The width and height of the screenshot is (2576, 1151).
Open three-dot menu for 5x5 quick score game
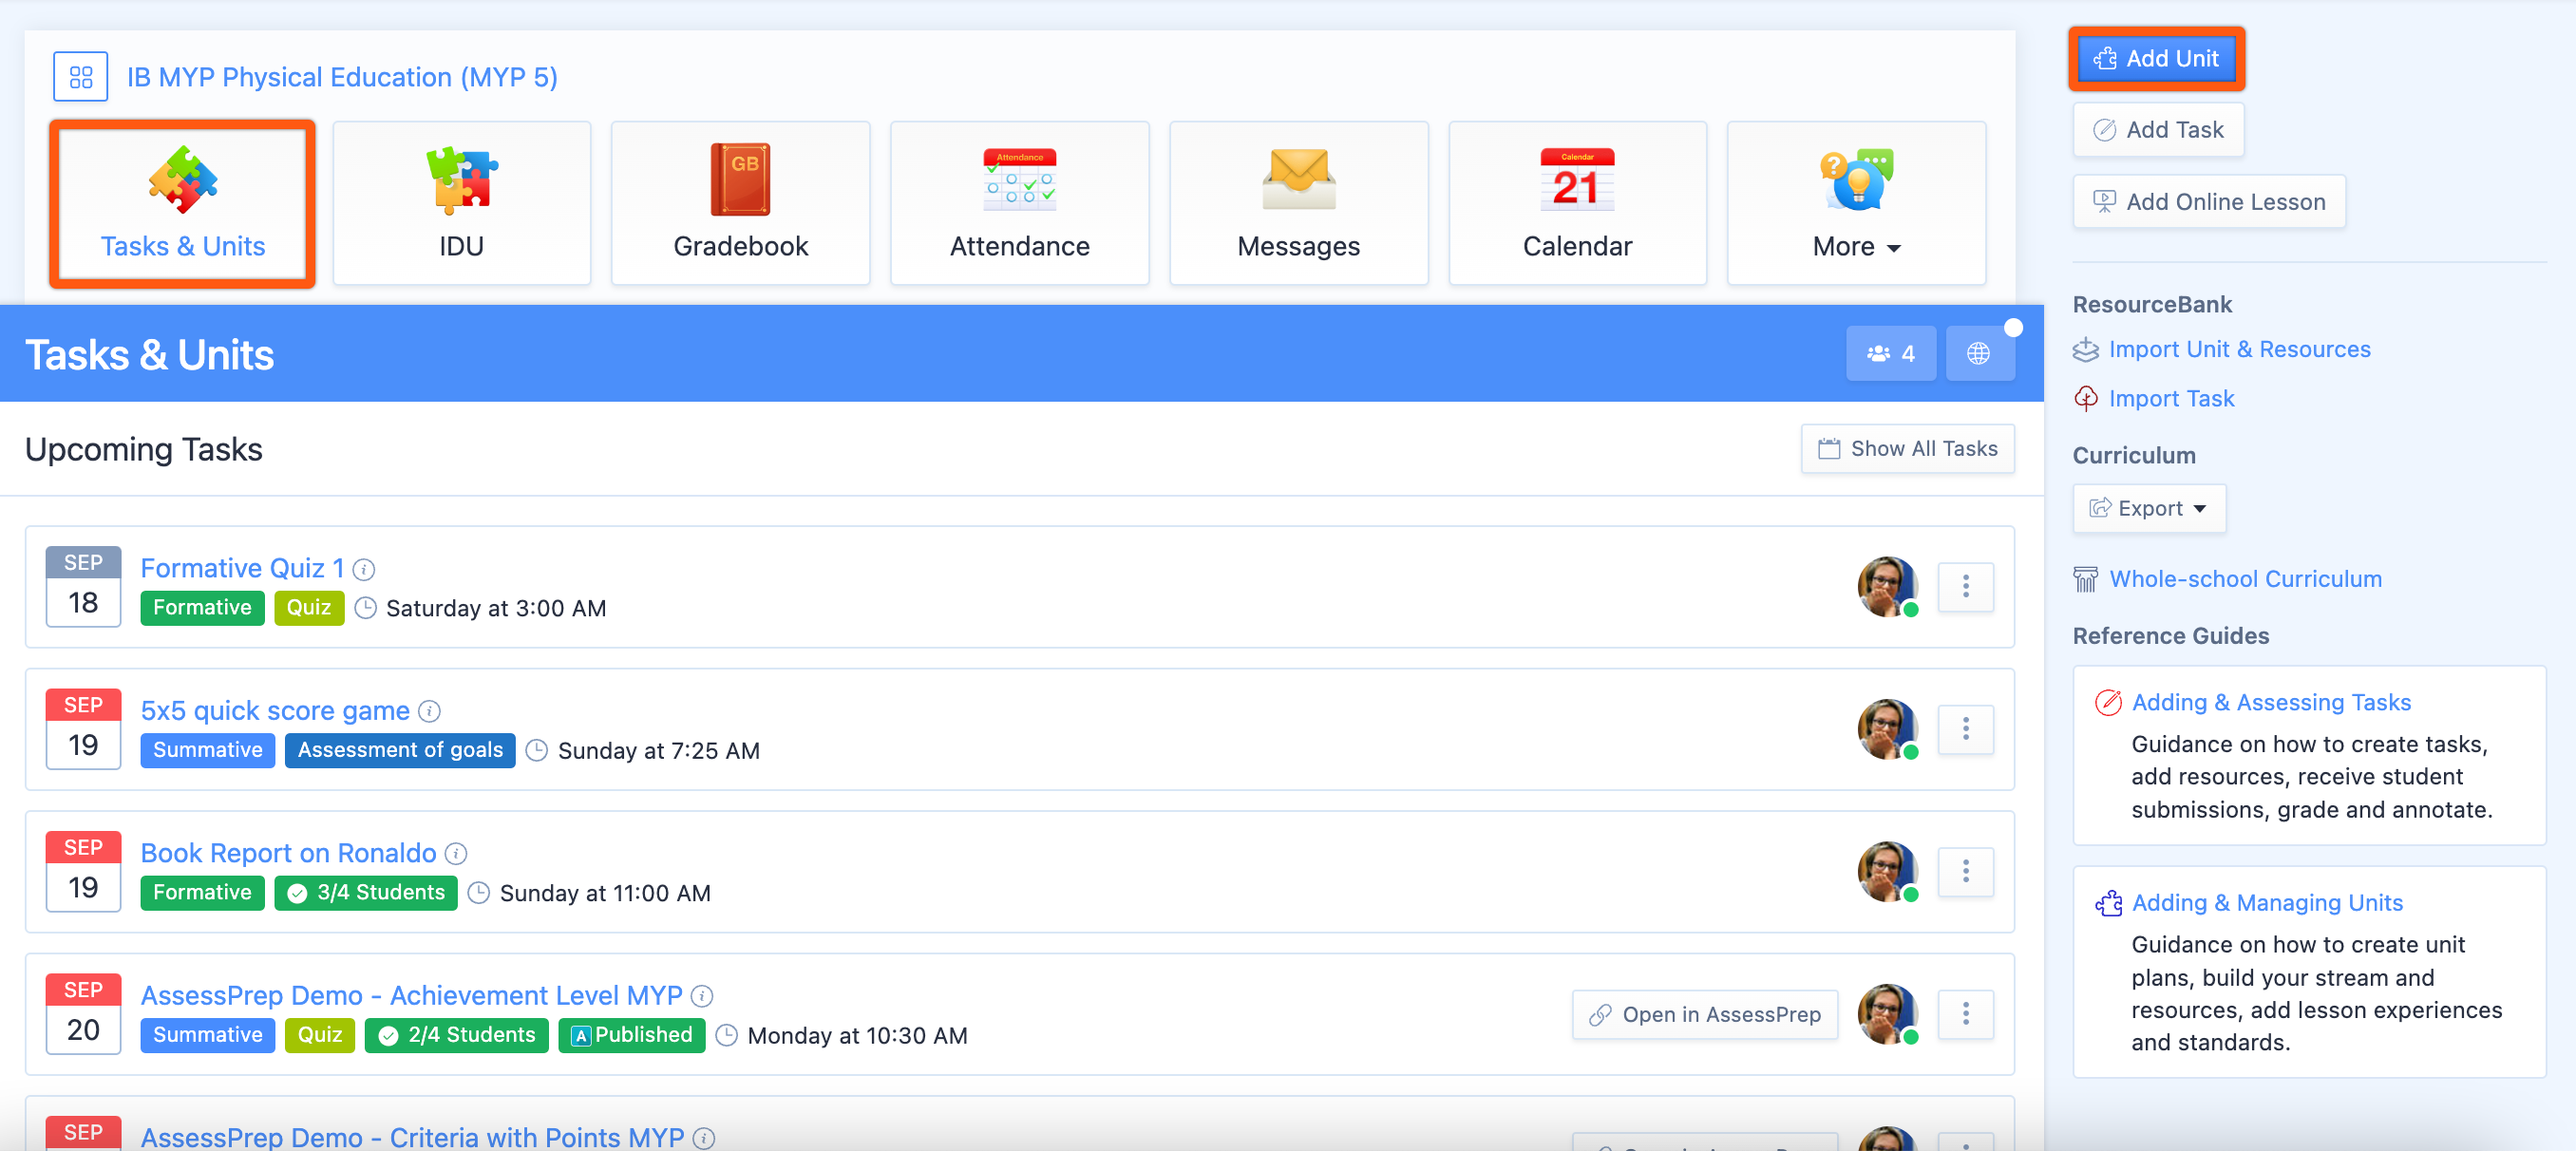click(1965, 729)
